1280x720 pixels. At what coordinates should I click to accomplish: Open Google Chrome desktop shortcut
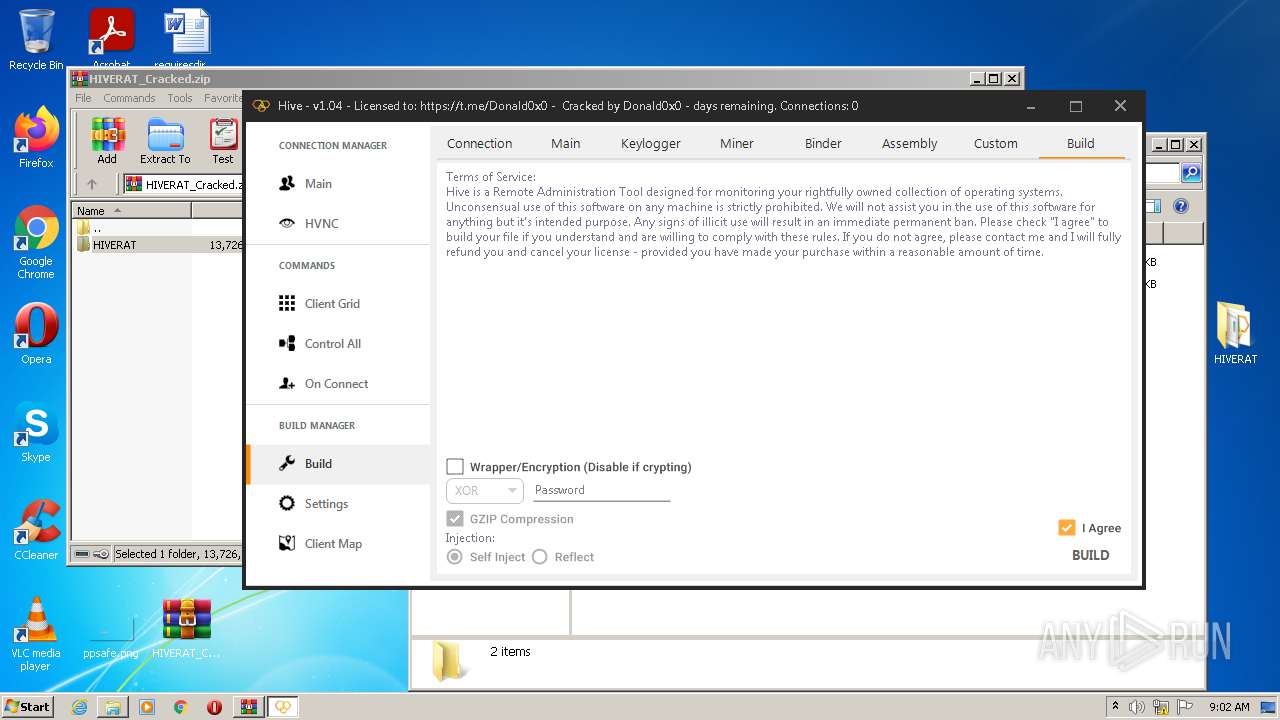click(36, 243)
